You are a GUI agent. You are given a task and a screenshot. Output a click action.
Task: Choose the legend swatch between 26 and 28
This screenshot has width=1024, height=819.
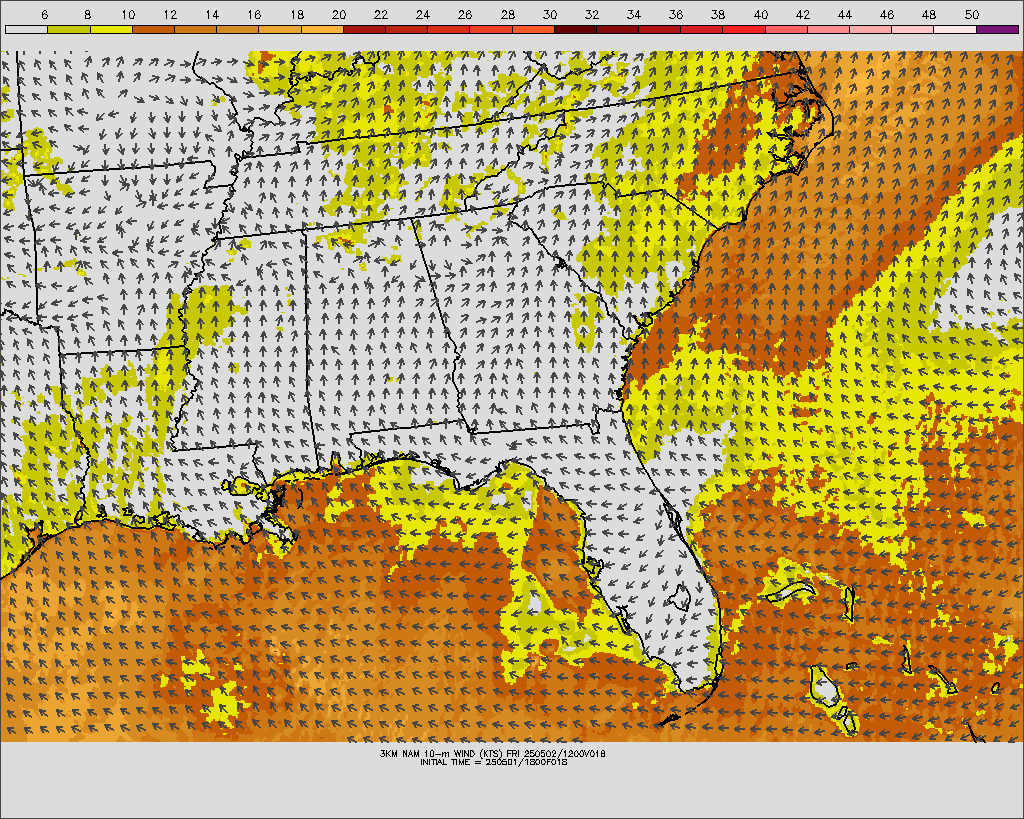(491, 29)
